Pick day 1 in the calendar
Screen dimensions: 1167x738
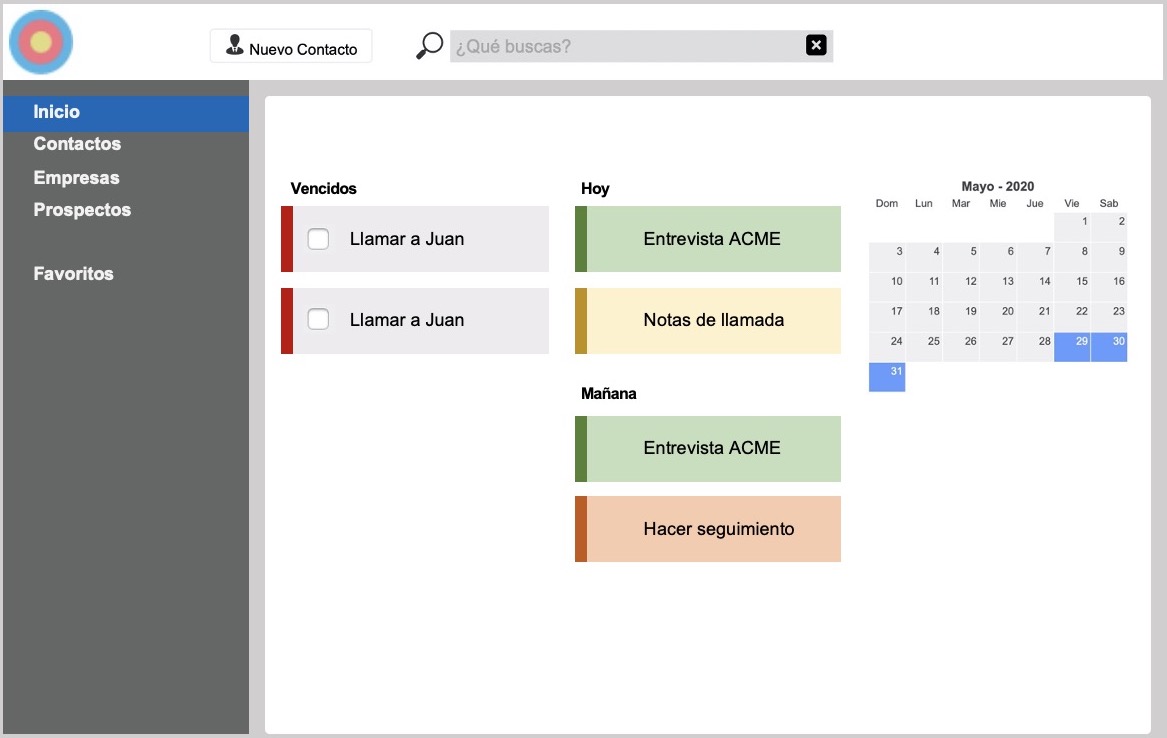[1072, 227]
